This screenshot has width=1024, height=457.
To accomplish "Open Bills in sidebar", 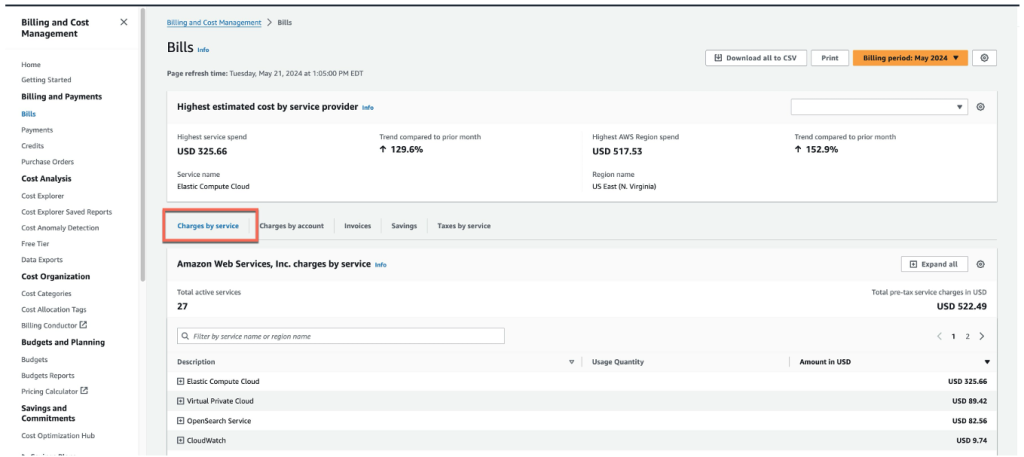I will (x=28, y=114).
